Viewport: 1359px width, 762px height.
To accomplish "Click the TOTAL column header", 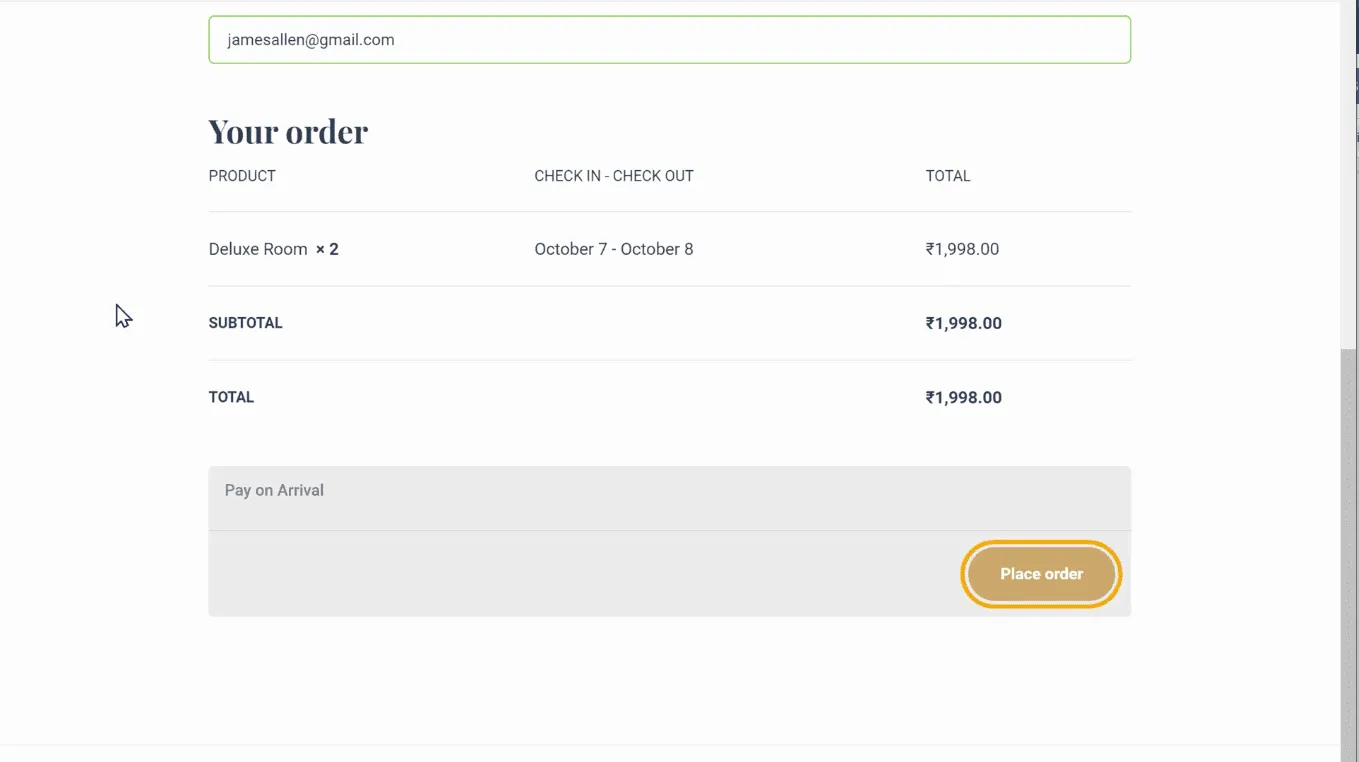I will pyautogui.click(x=947, y=176).
